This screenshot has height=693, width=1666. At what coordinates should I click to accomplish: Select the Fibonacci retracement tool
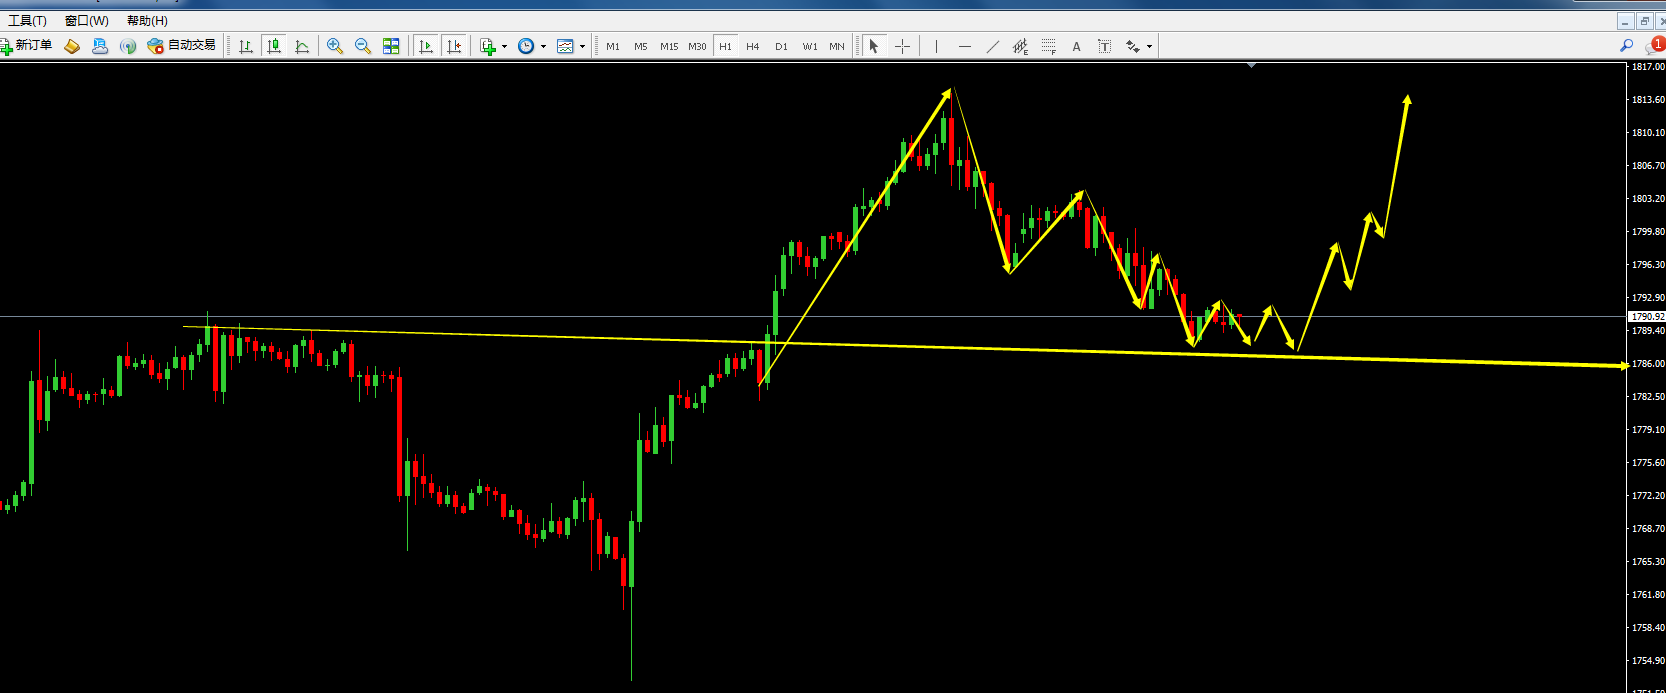[1048, 46]
